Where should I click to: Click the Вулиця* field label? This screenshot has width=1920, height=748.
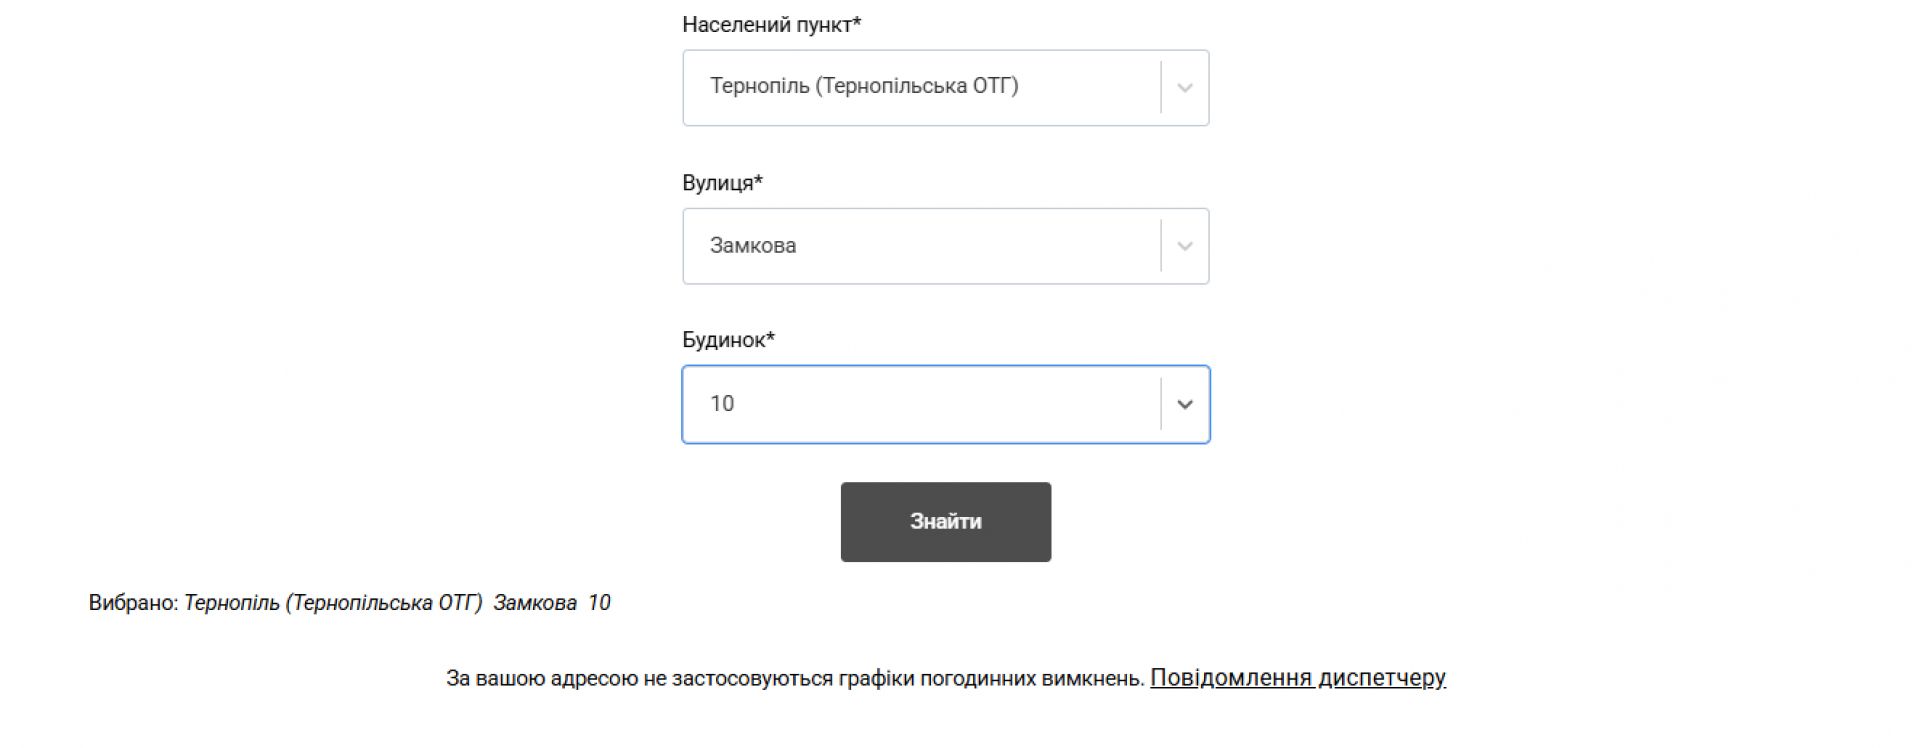(x=722, y=183)
